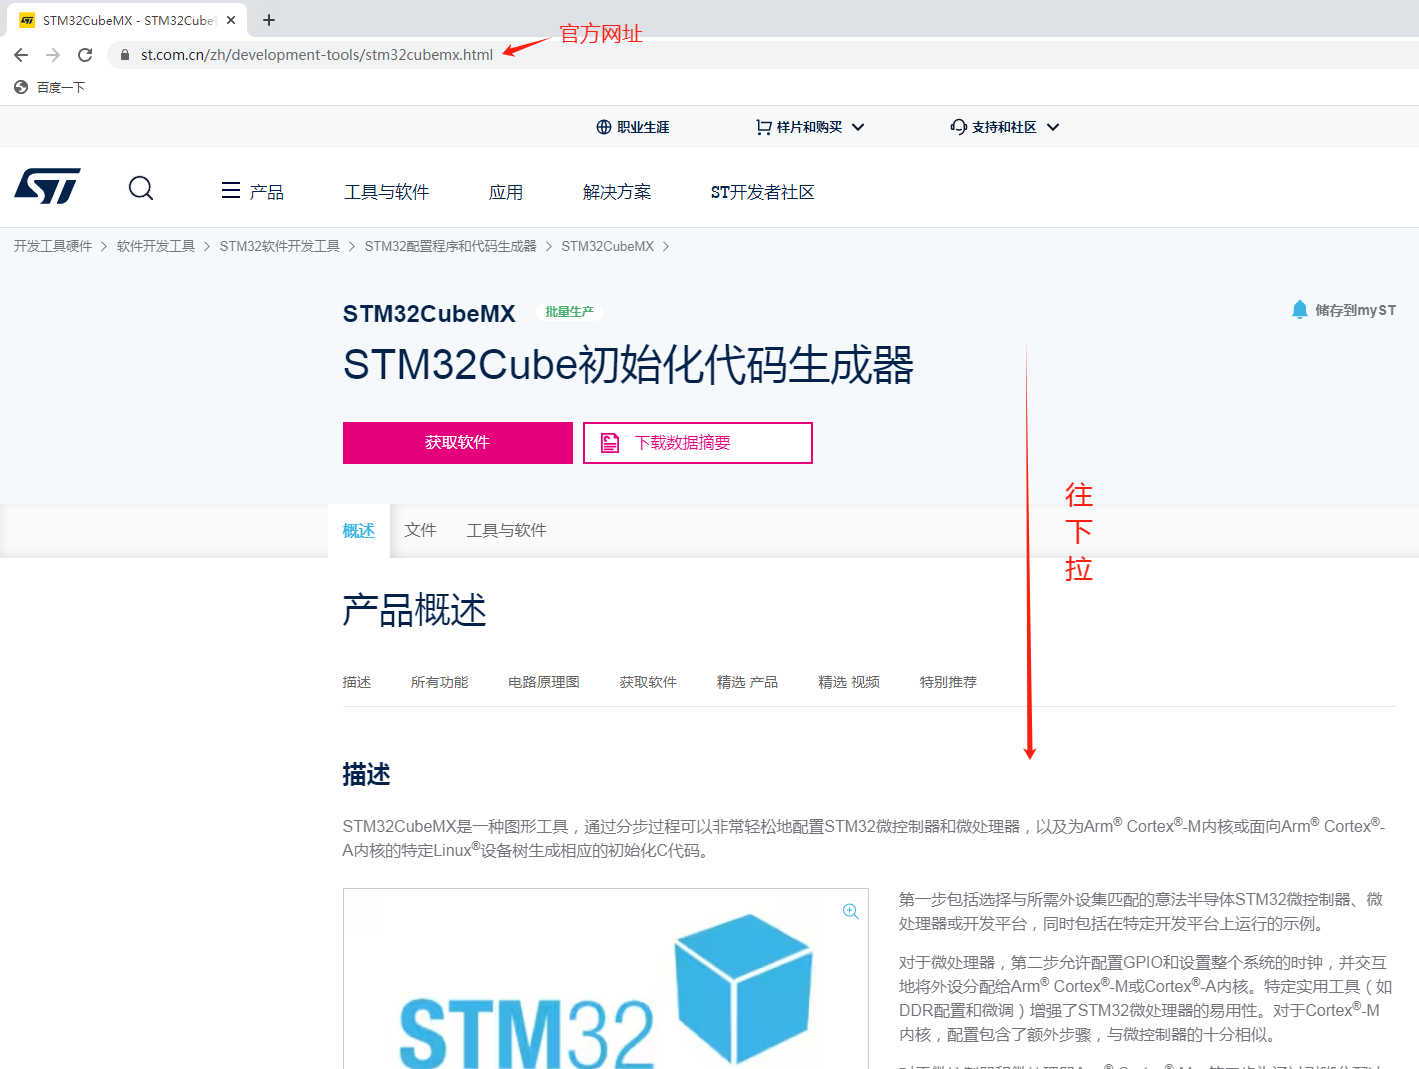Viewport: 1419px width, 1069px height.
Task: Click the STM32 cube product image
Action: tap(606, 979)
